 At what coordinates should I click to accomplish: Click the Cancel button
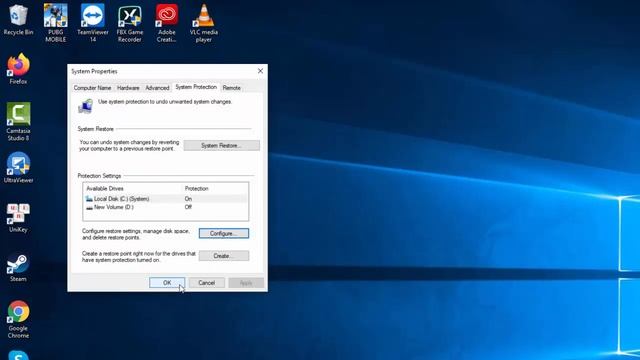pyautogui.click(x=207, y=283)
